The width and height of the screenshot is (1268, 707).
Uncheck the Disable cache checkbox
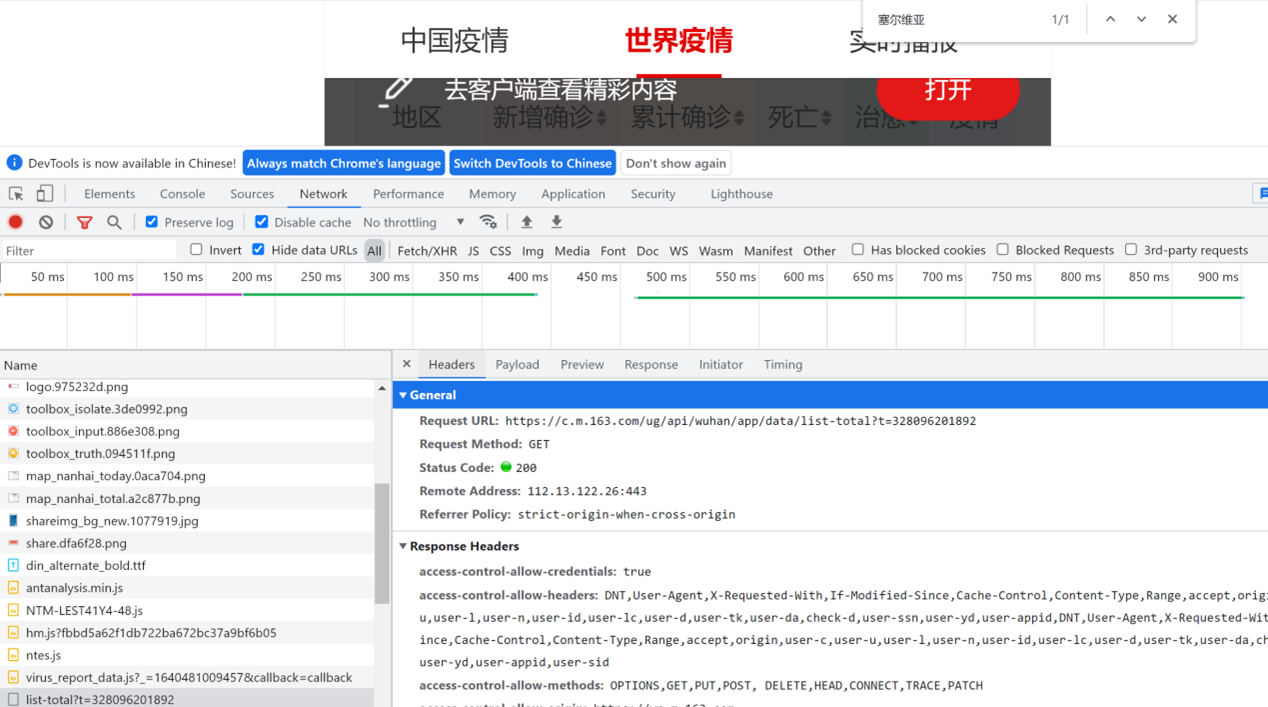pyautogui.click(x=262, y=222)
